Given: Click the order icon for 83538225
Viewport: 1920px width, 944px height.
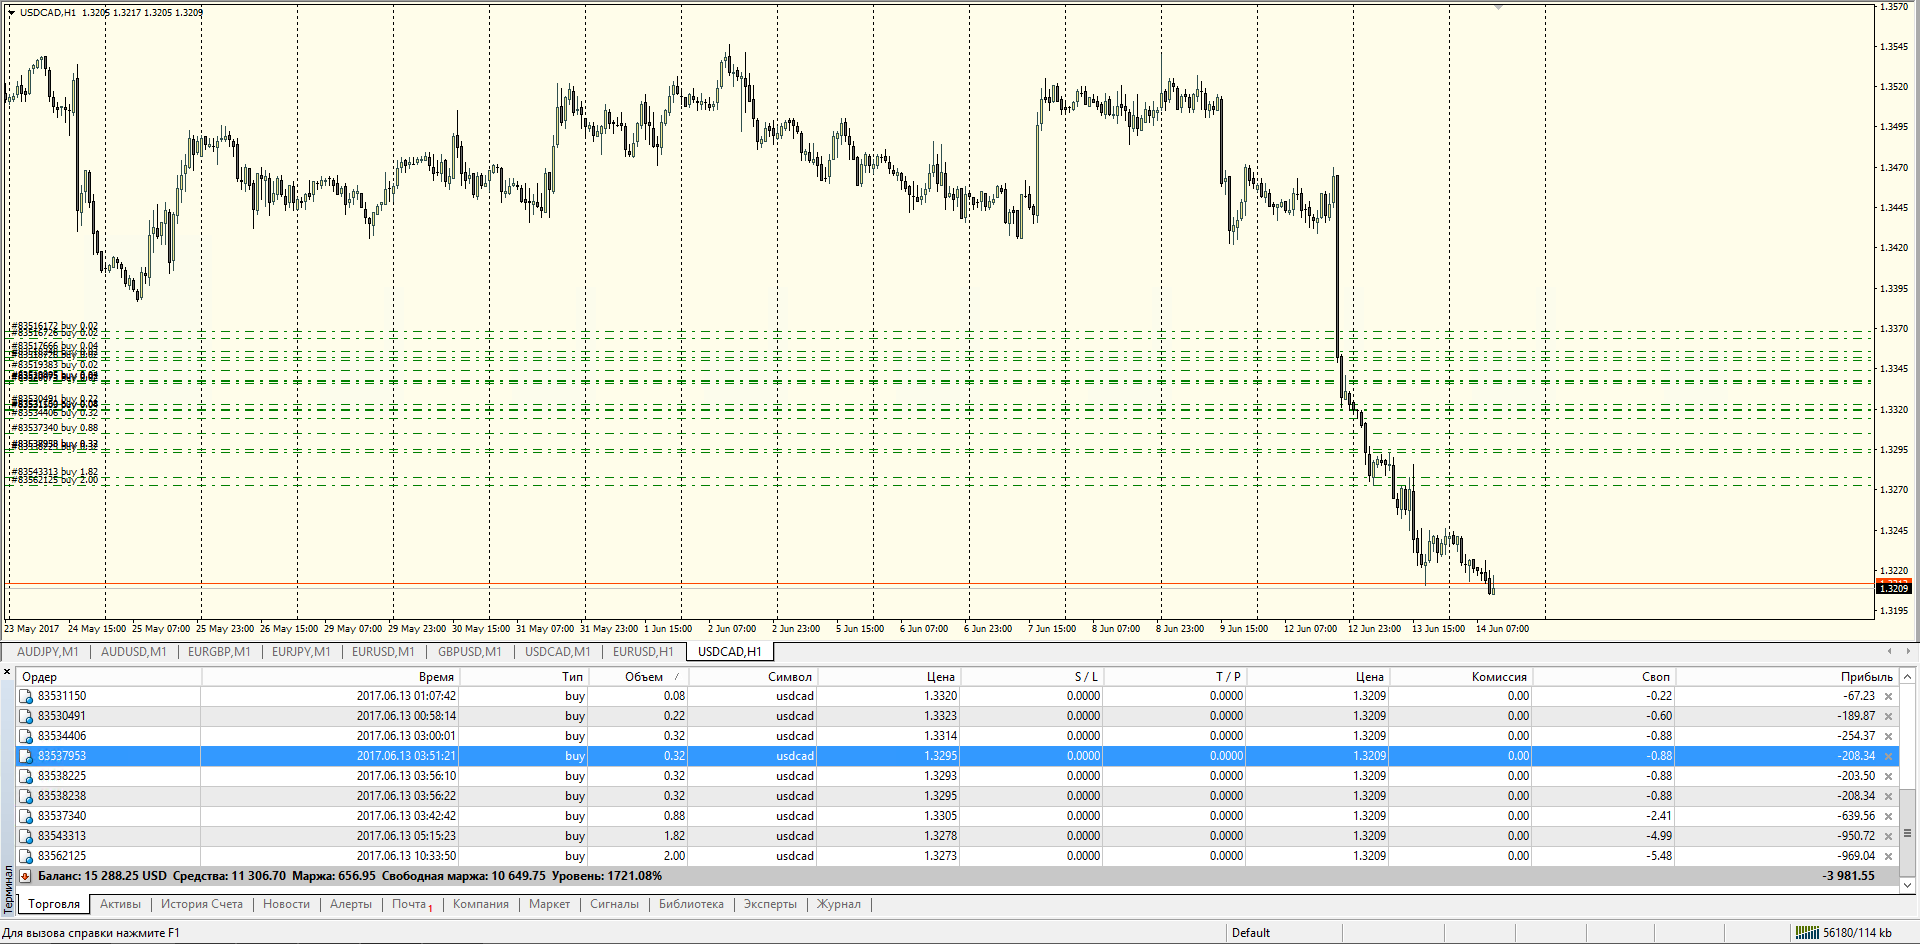Looking at the screenshot, I should (x=26, y=776).
